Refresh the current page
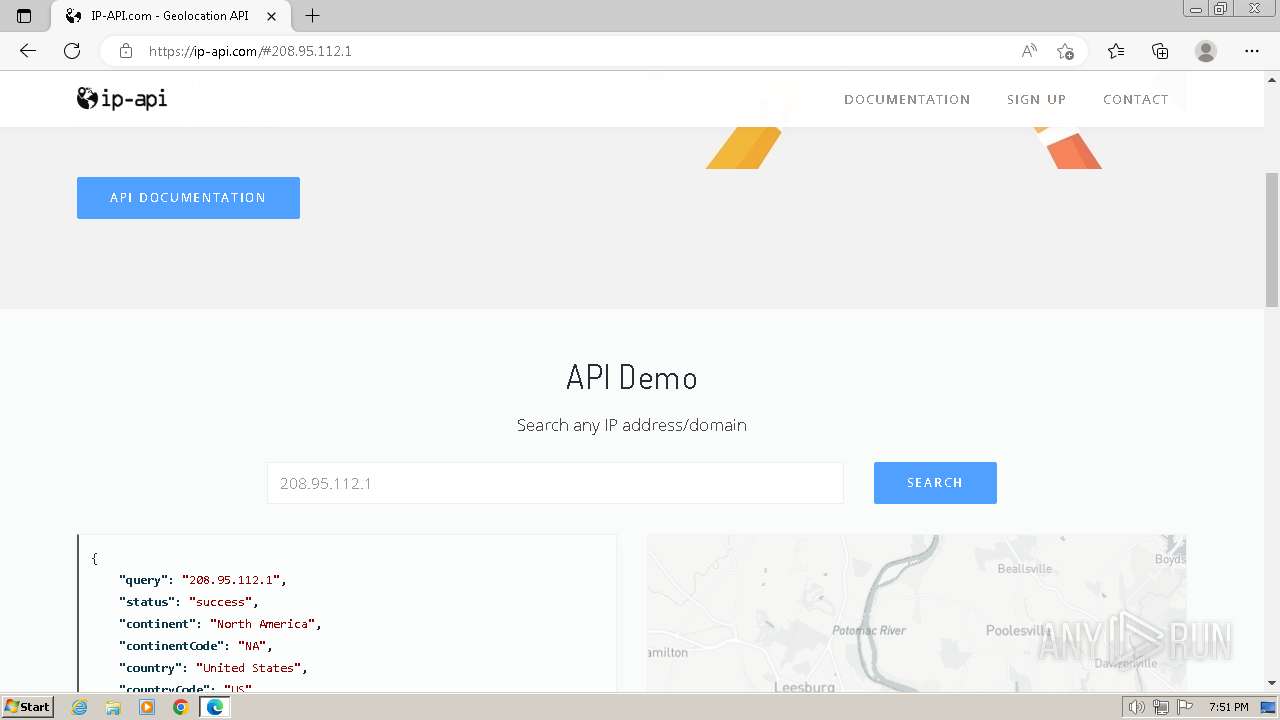Viewport: 1280px width, 720px height. pyautogui.click(x=72, y=51)
